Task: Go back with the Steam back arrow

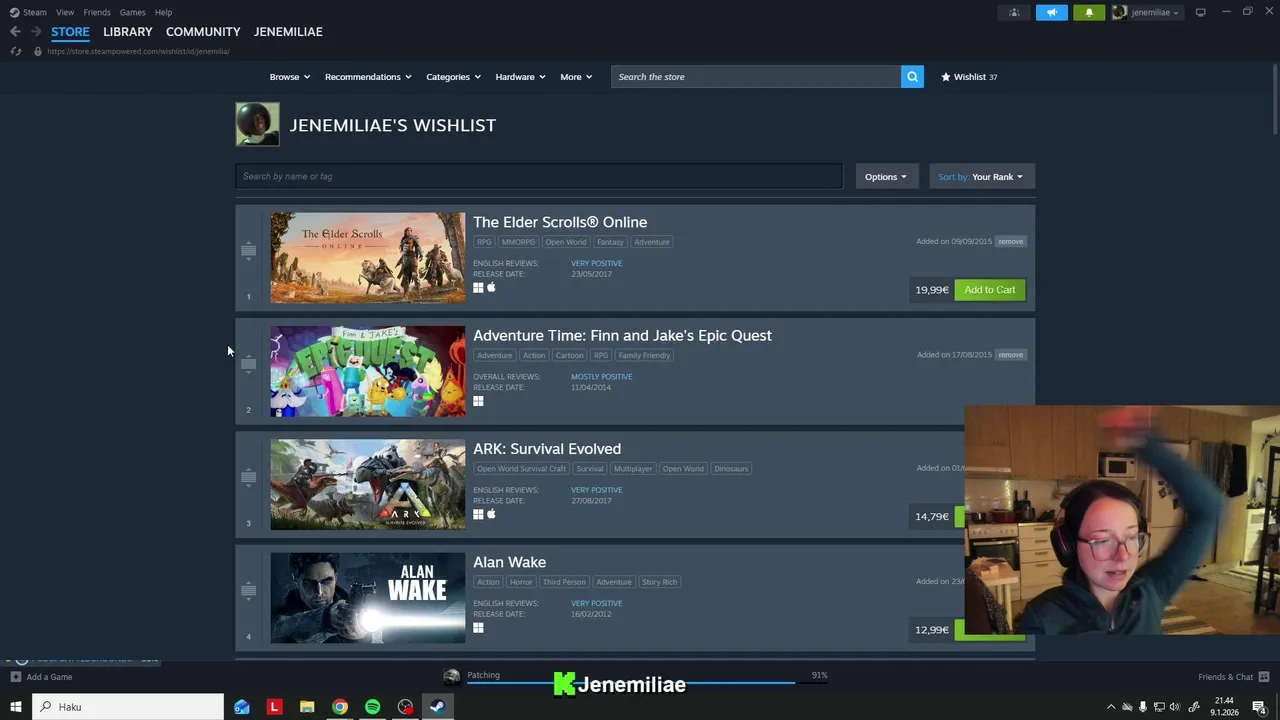Action: (x=15, y=32)
